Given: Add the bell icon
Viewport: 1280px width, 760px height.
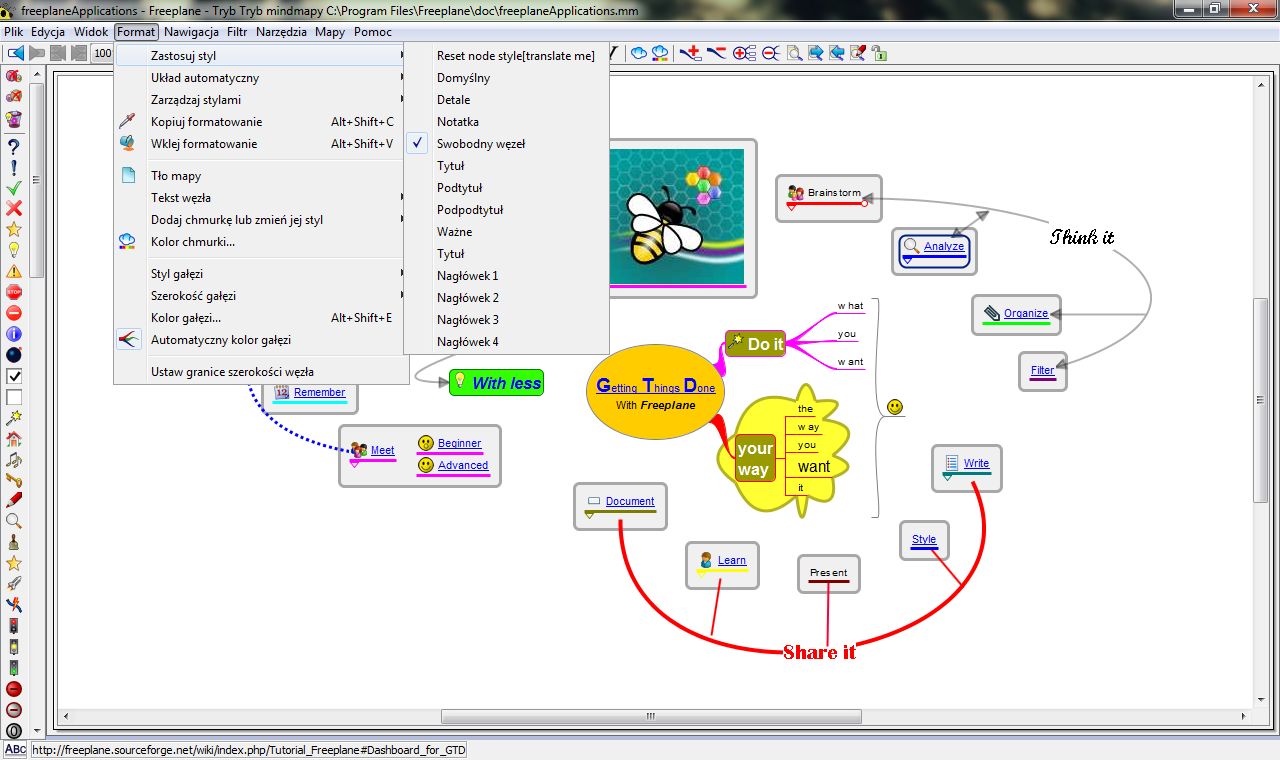Looking at the screenshot, I should [x=14, y=543].
